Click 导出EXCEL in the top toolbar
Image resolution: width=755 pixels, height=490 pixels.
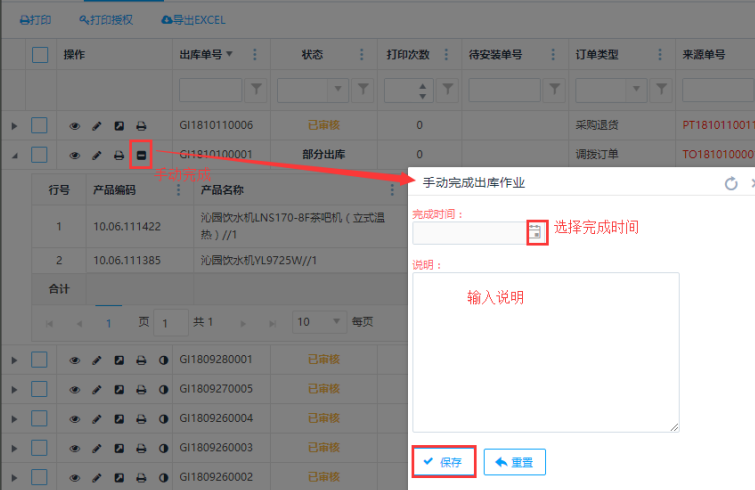193,19
